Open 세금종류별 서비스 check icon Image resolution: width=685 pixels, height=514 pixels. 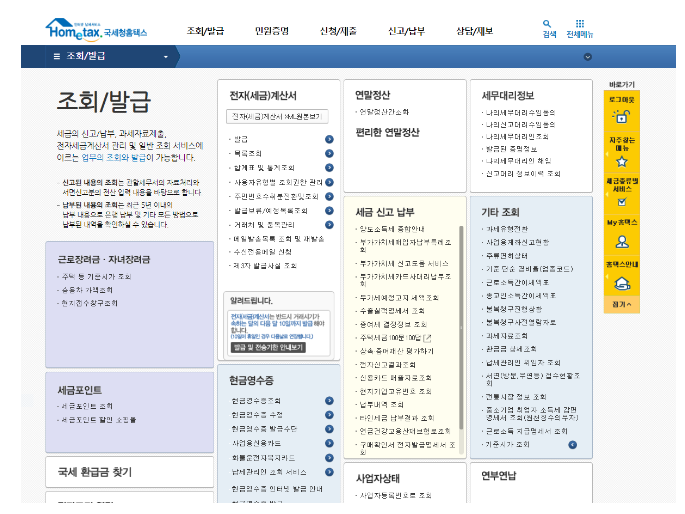pyautogui.click(x=622, y=202)
